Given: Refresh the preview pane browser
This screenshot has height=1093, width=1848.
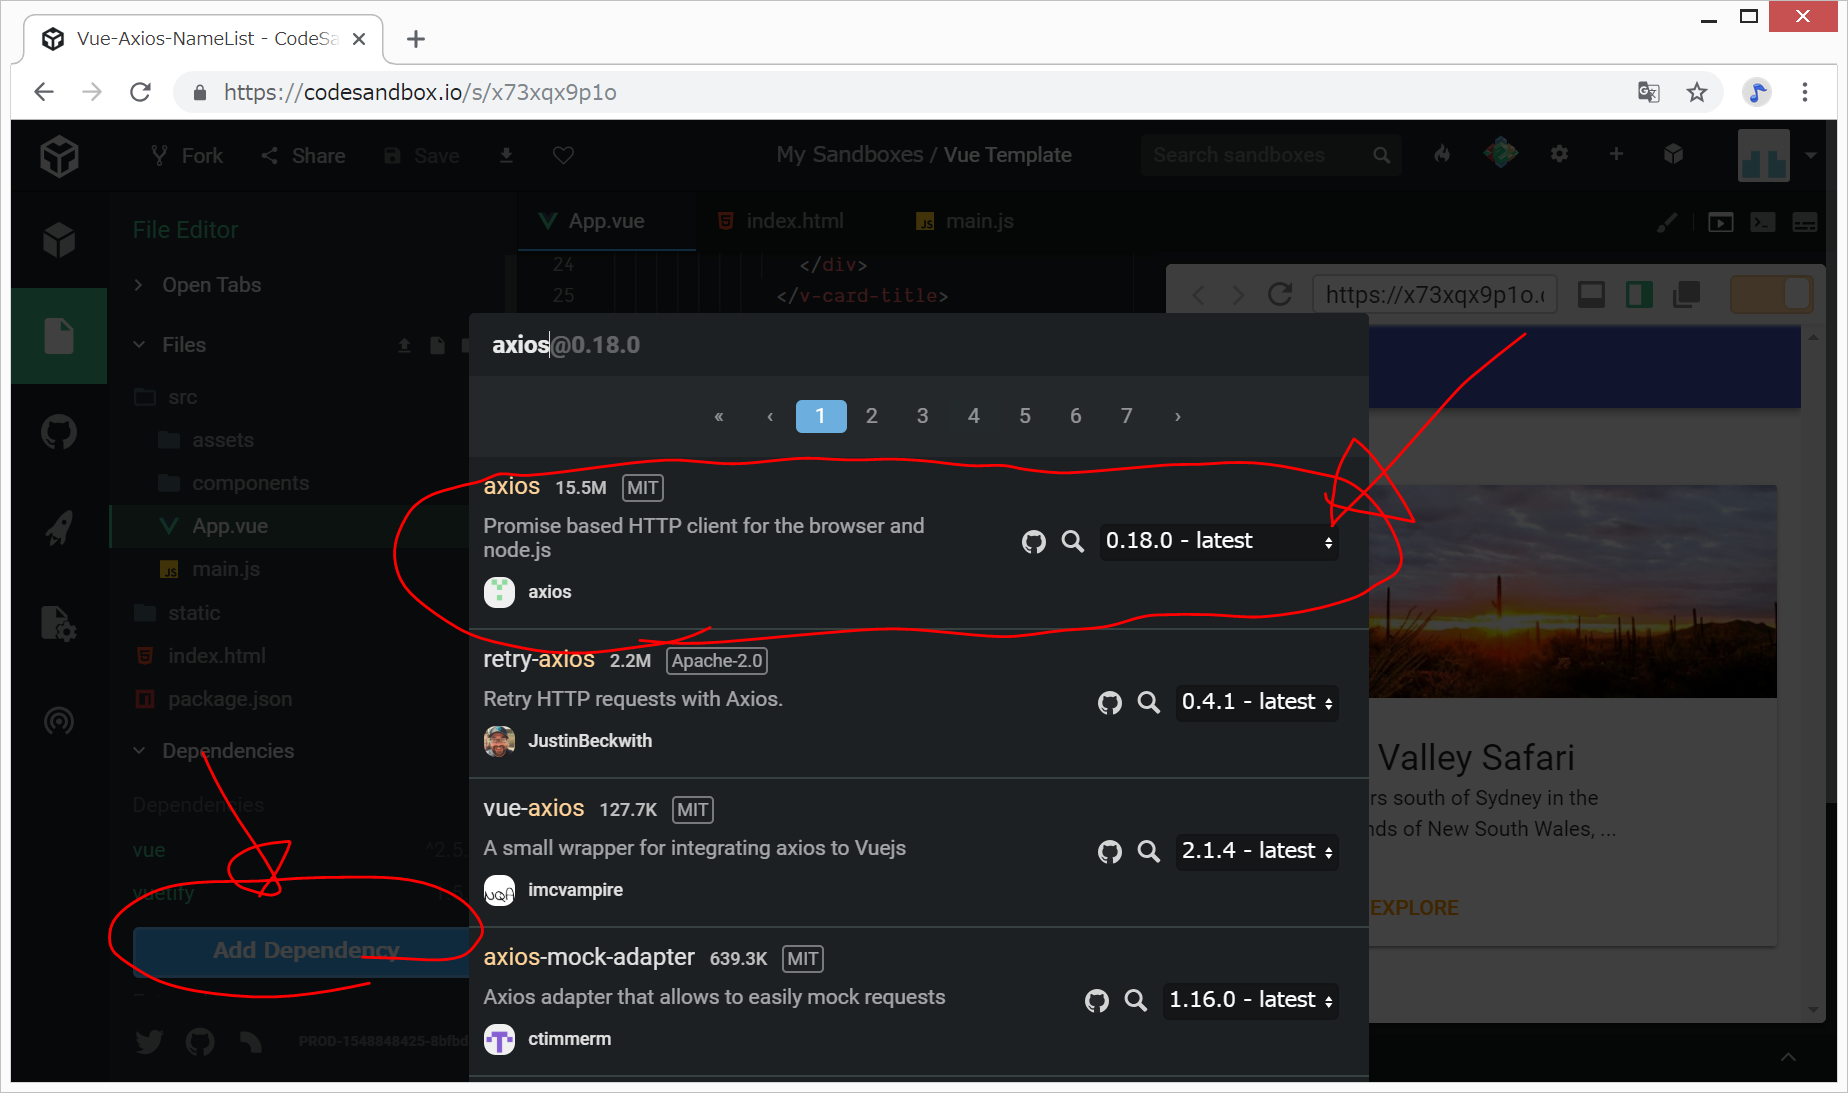Looking at the screenshot, I should pos(1279,295).
